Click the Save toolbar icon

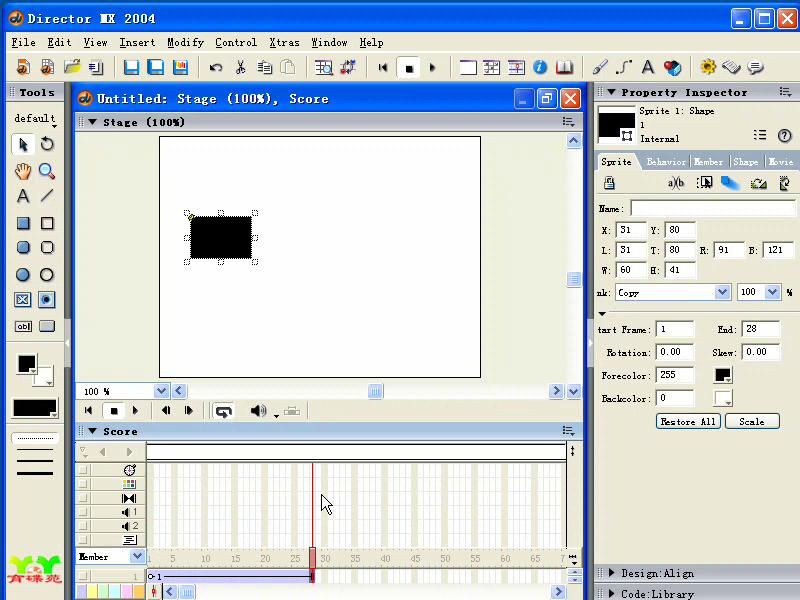pos(131,67)
